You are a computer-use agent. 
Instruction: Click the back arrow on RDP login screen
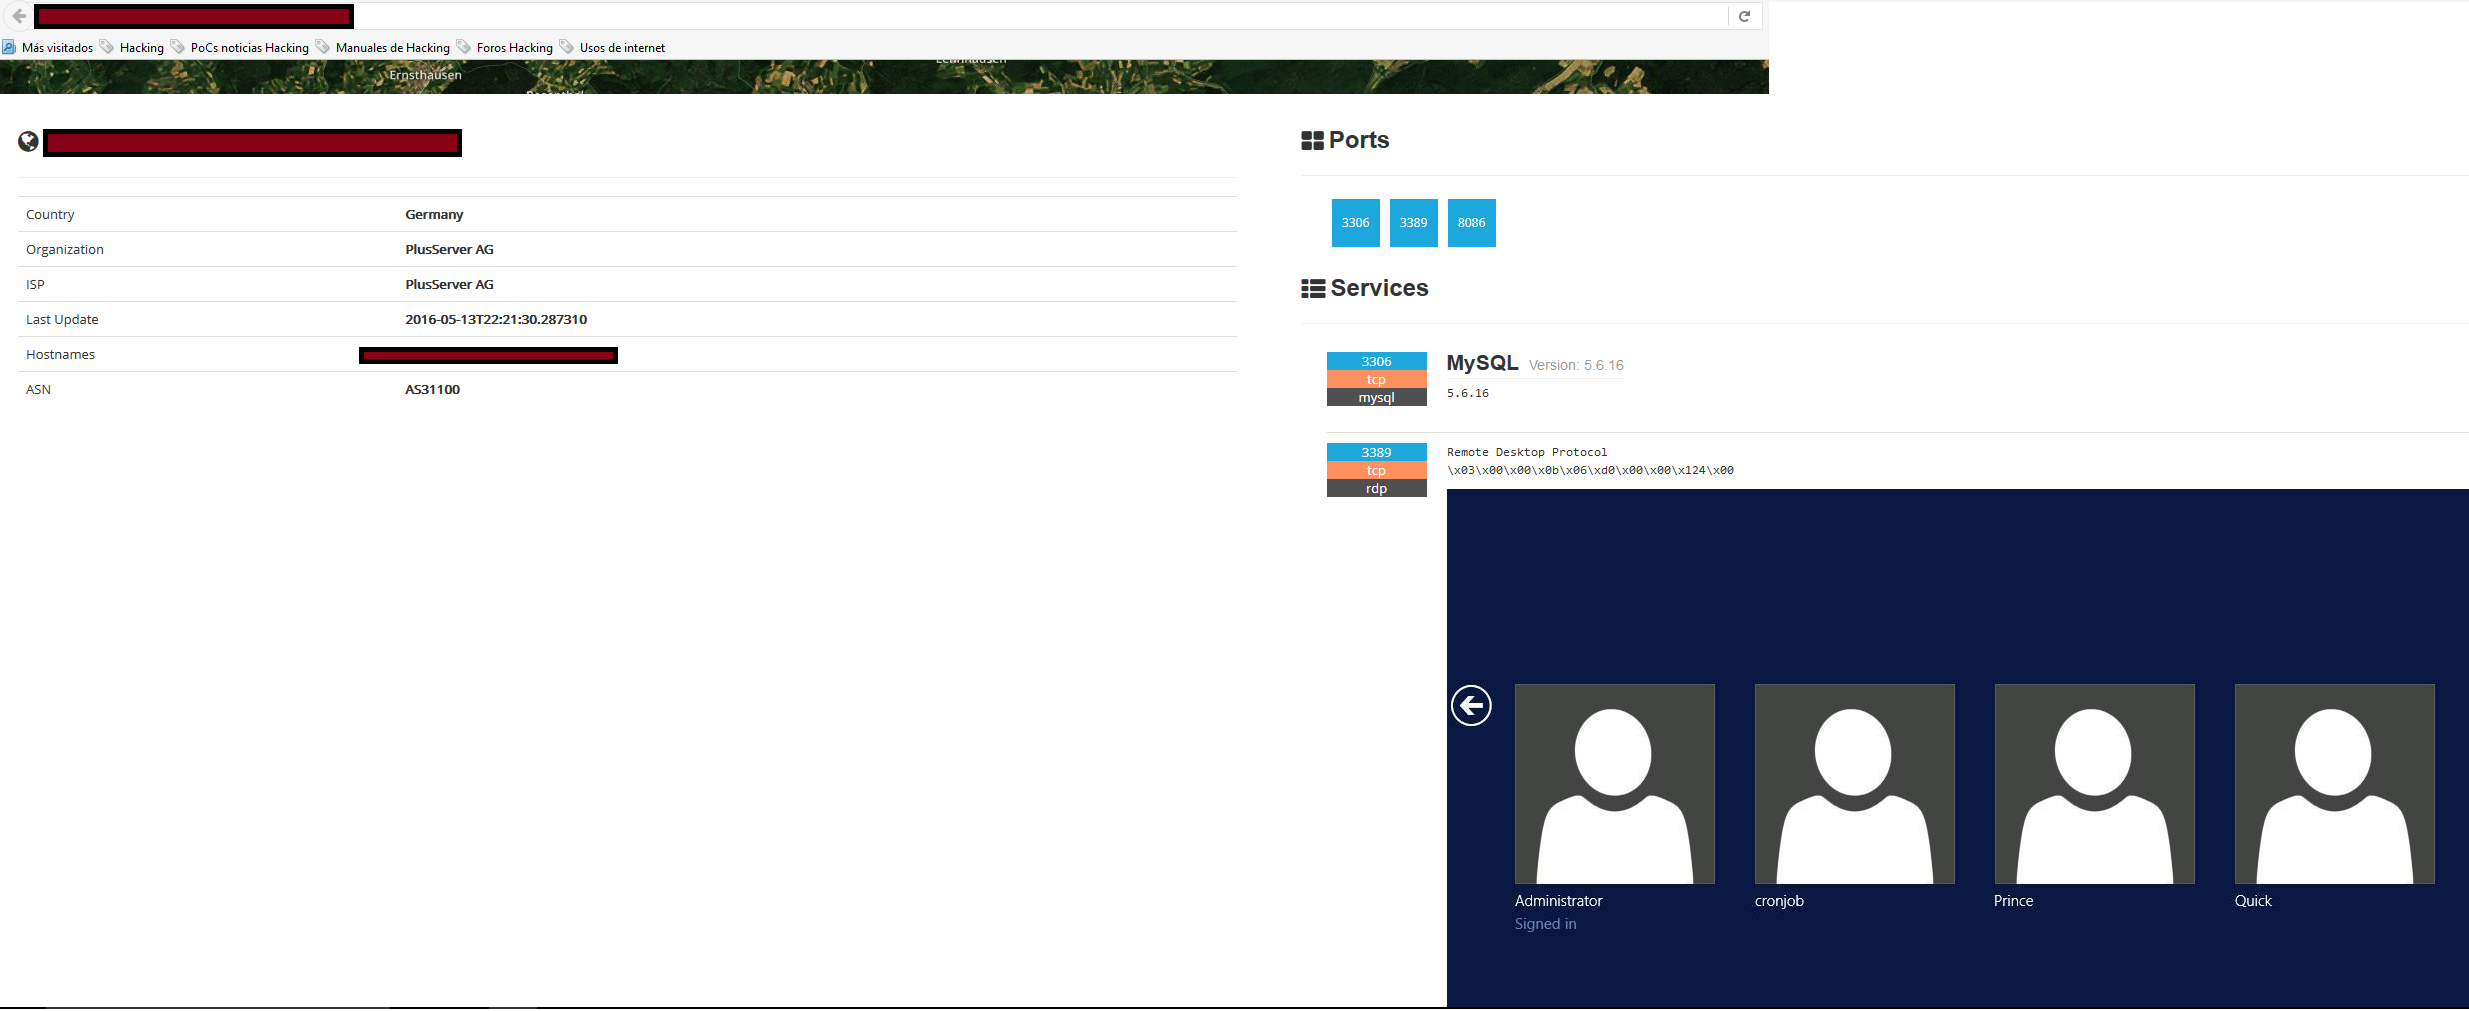(1471, 706)
